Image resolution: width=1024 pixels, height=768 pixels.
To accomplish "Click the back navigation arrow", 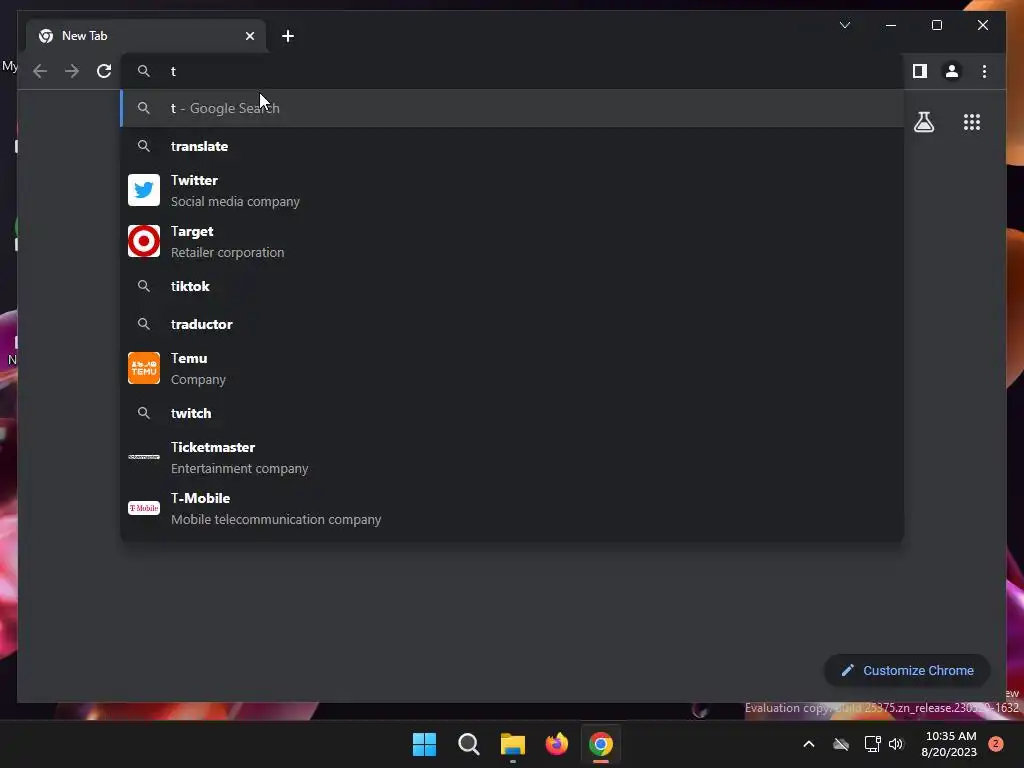I will [x=40, y=71].
